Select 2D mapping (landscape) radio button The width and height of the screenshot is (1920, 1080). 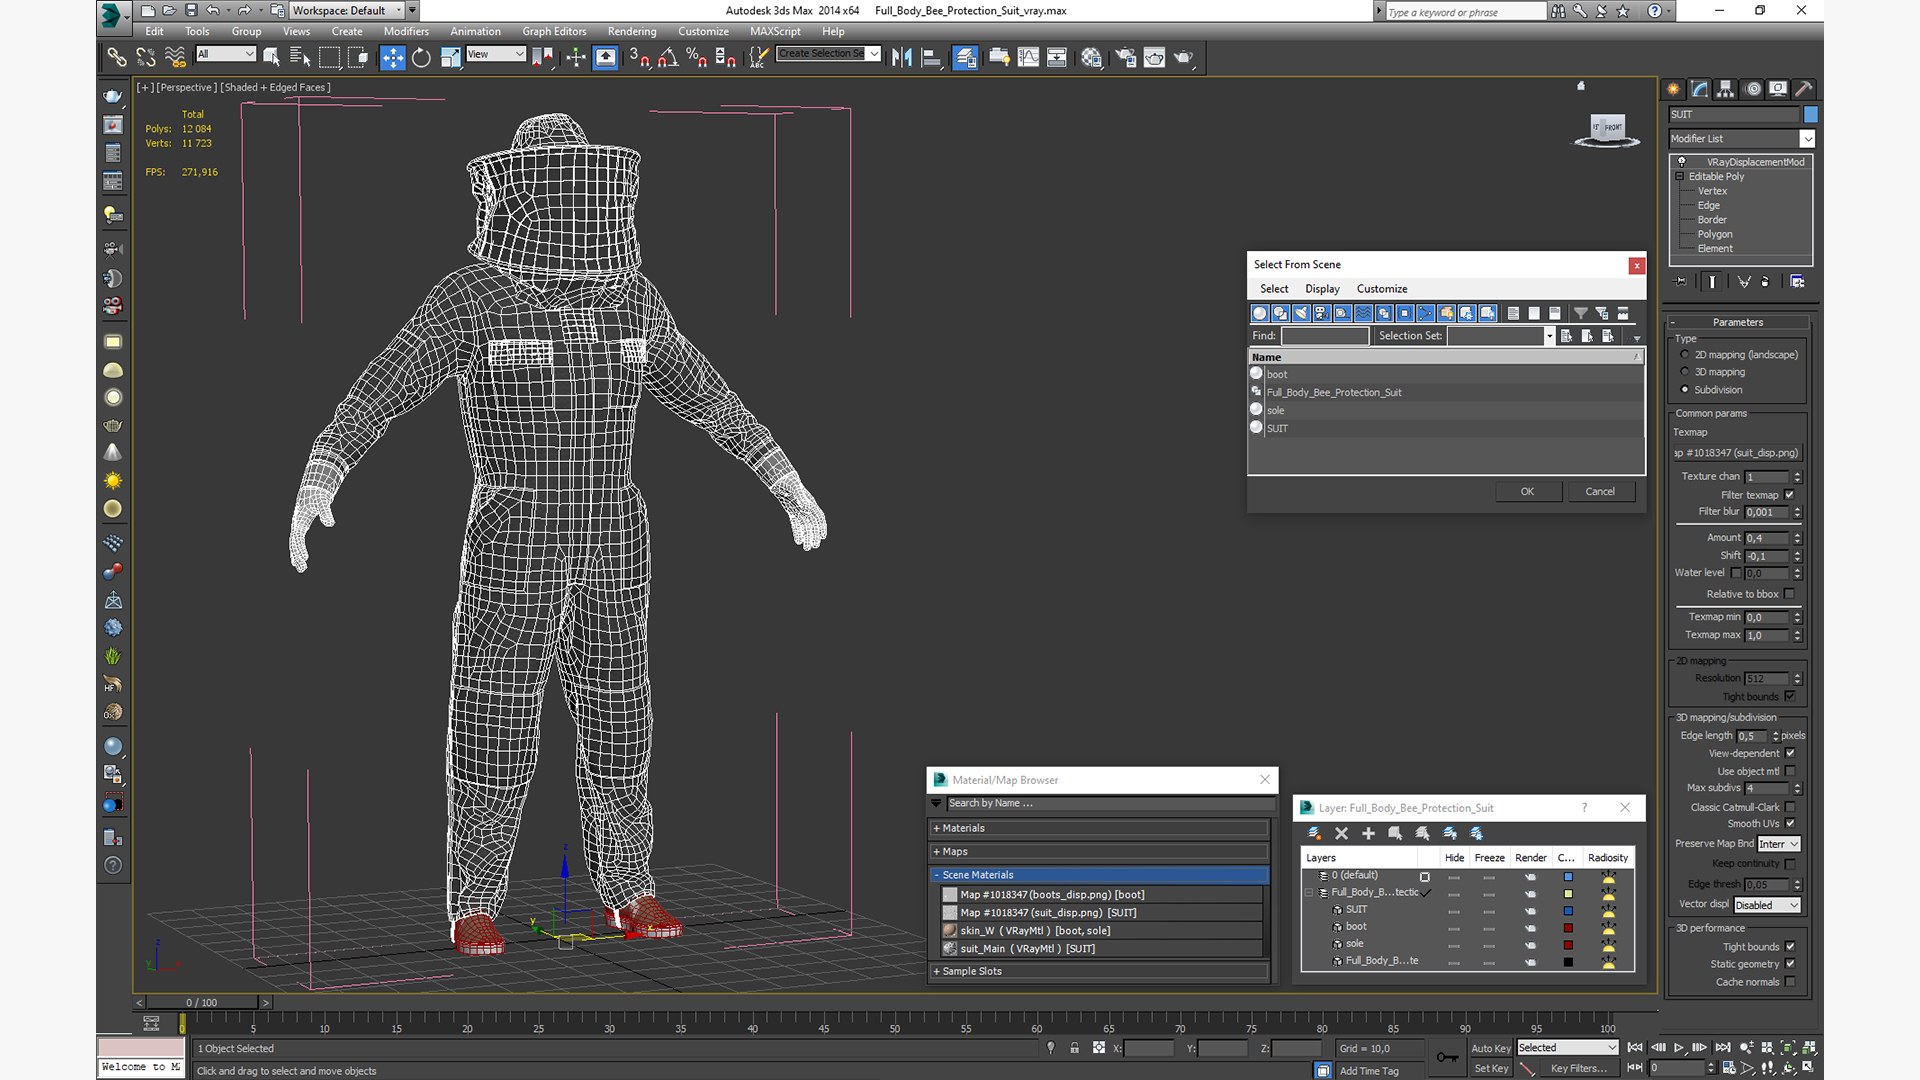tap(1685, 354)
